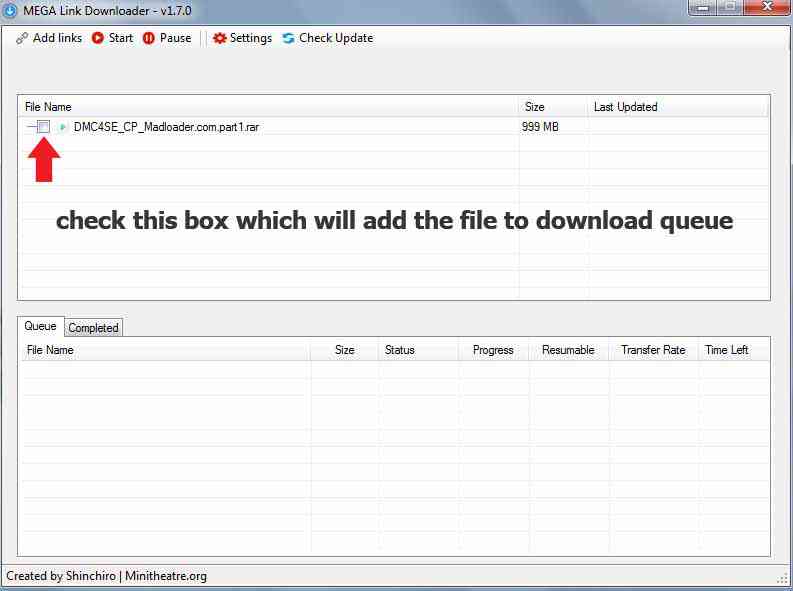The height and width of the screenshot is (591, 793).
Task: Click the queue File Name column header
Action: (165, 350)
